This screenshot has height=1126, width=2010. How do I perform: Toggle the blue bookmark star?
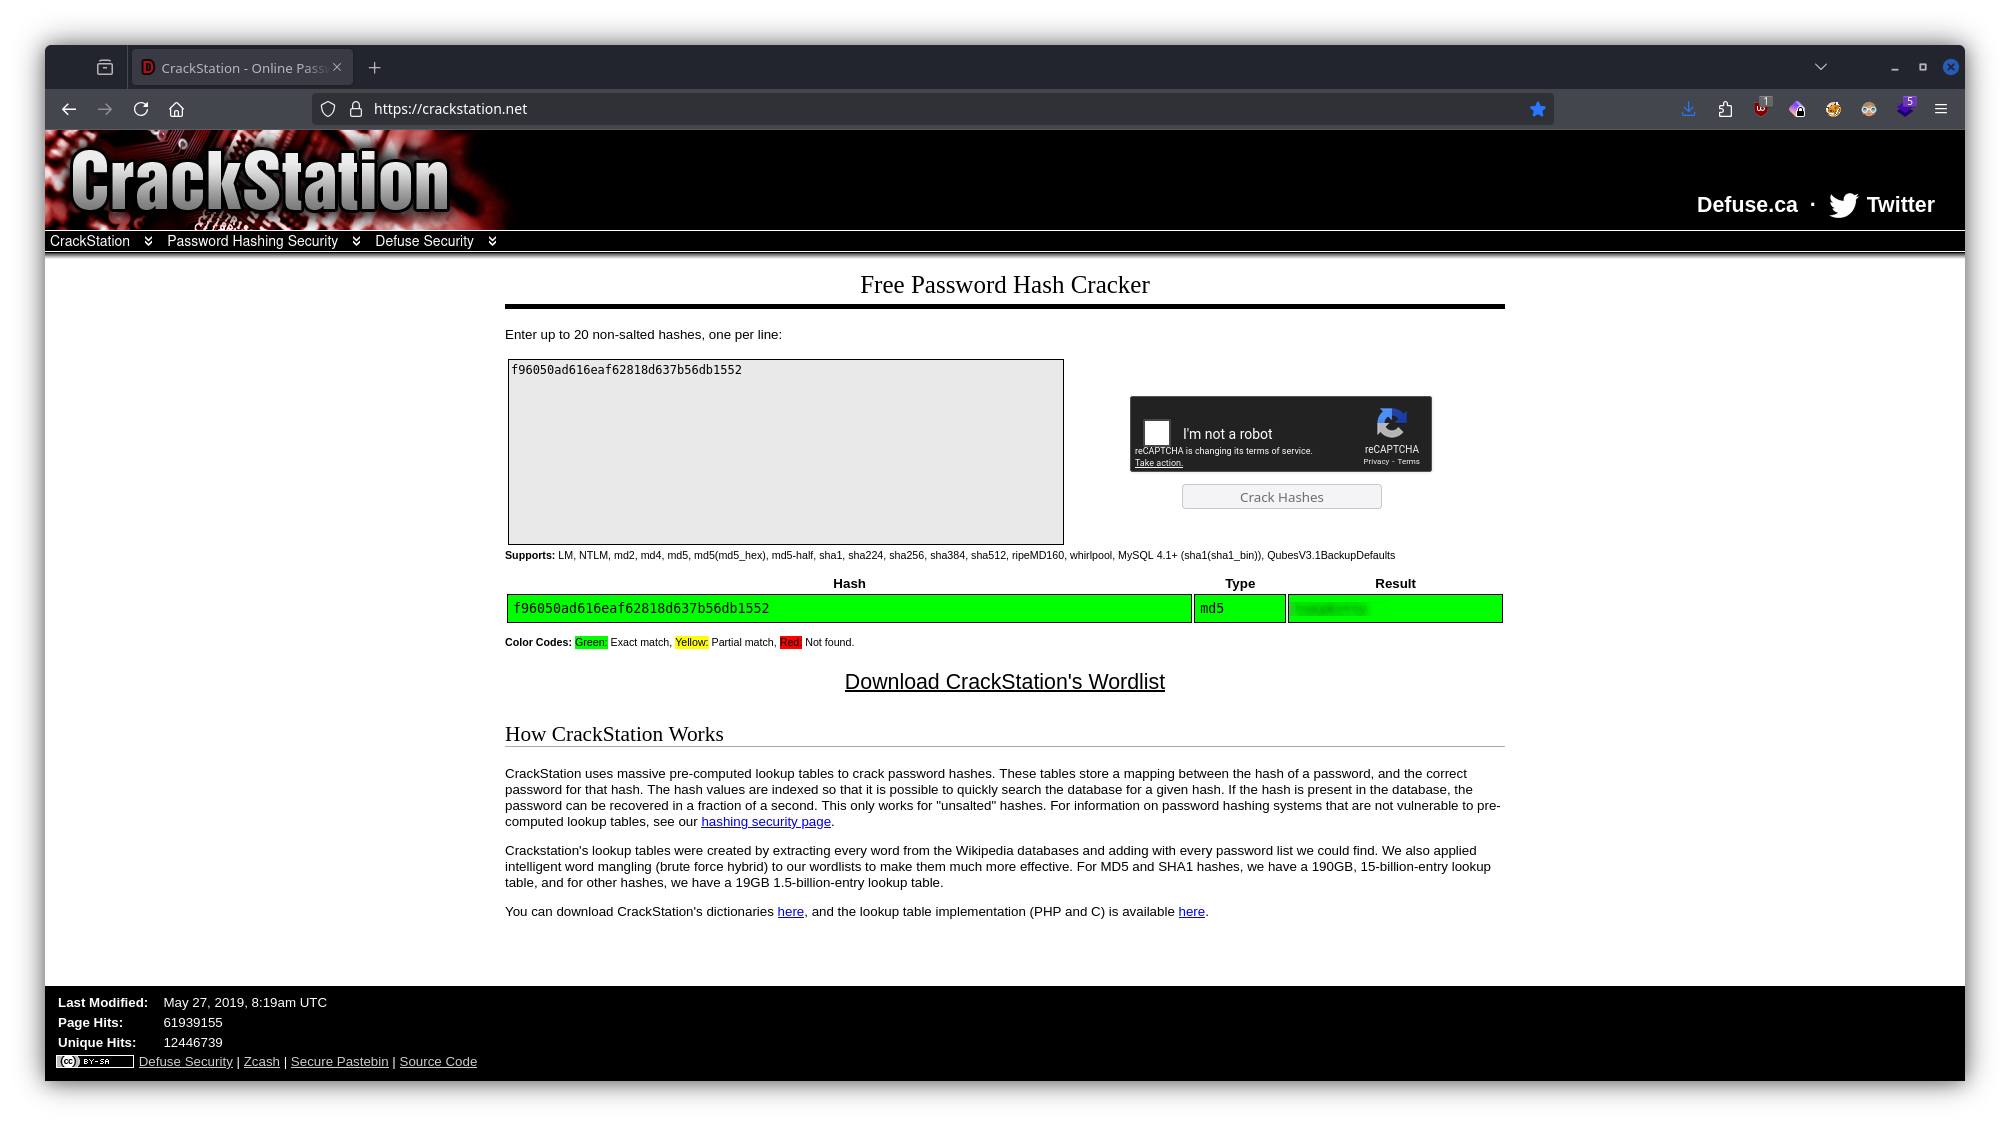click(1538, 109)
